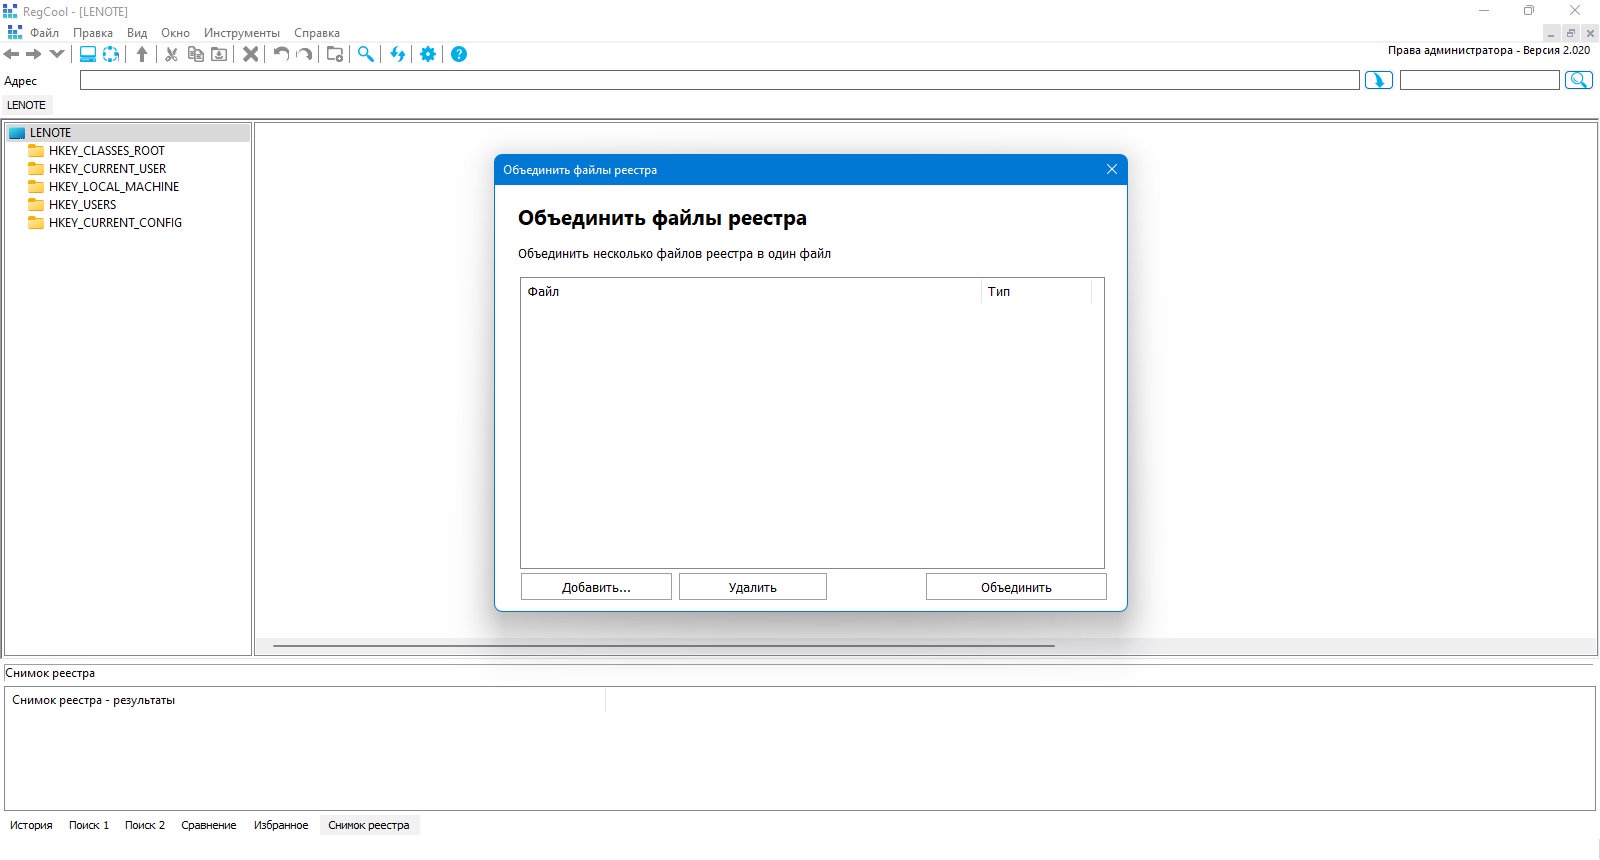
Task: Click the Удалить button in the dialog
Action: 753,587
